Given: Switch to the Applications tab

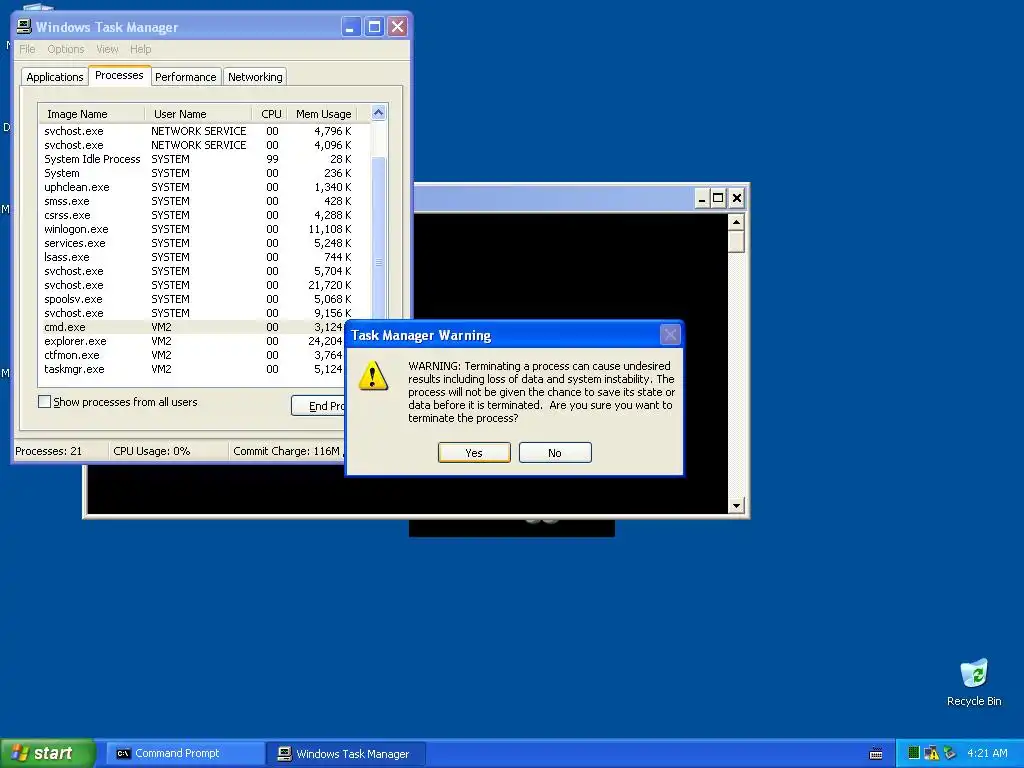Looking at the screenshot, I should tap(55, 77).
